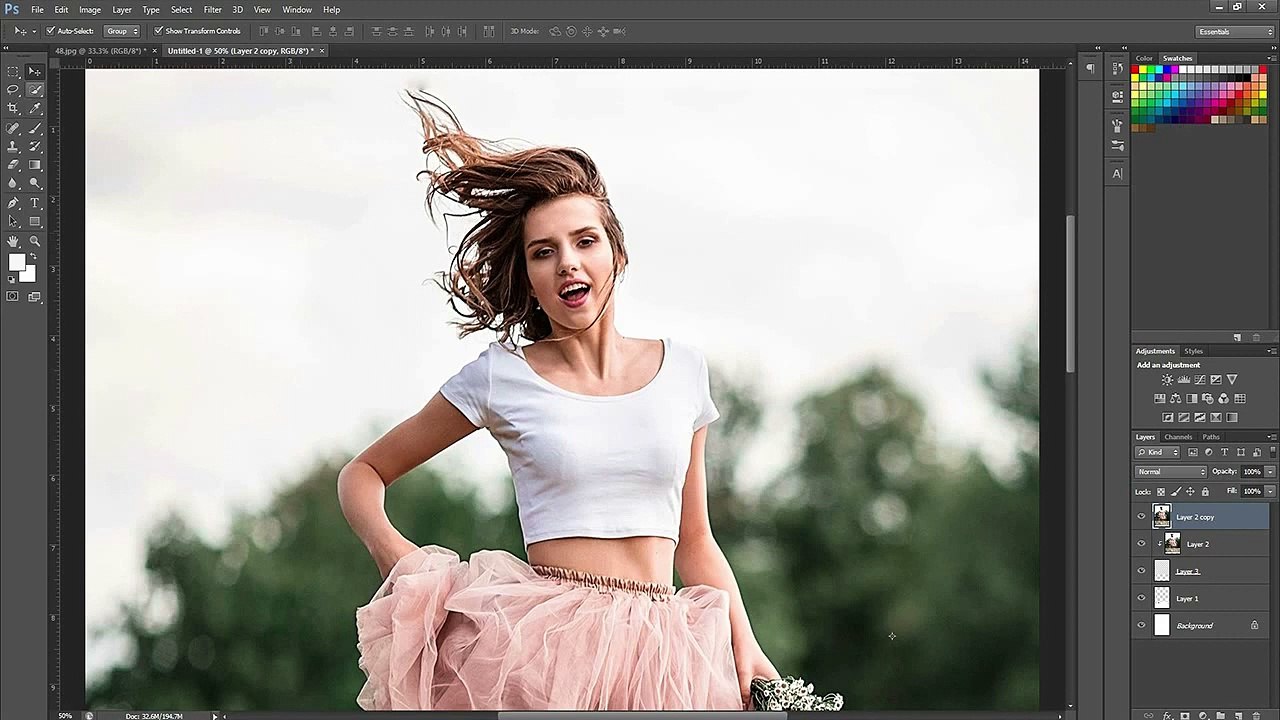Select the Horizontal Type tool
This screenshot has width=1280, height=720.
tap(35, 203)
